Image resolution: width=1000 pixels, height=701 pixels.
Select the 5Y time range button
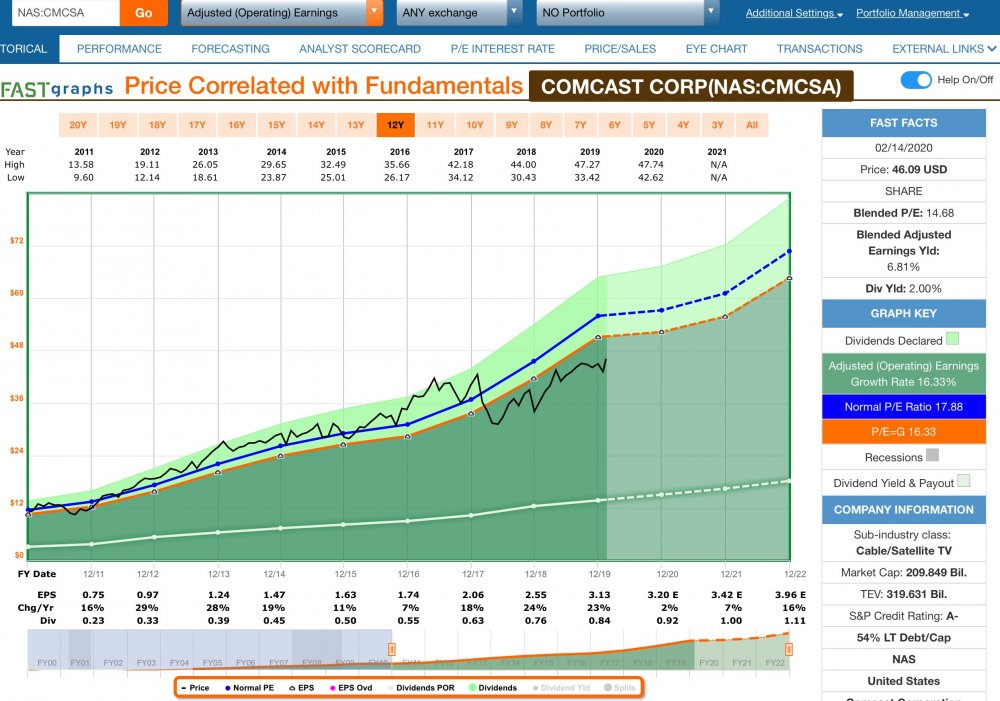(649, 125)
